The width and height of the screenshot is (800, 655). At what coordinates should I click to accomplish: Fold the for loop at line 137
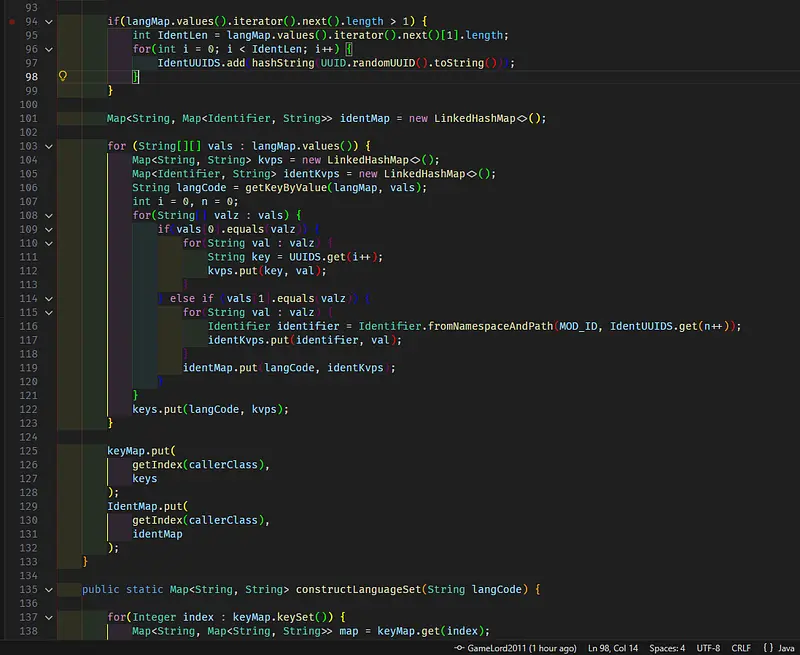click(51, 617)
